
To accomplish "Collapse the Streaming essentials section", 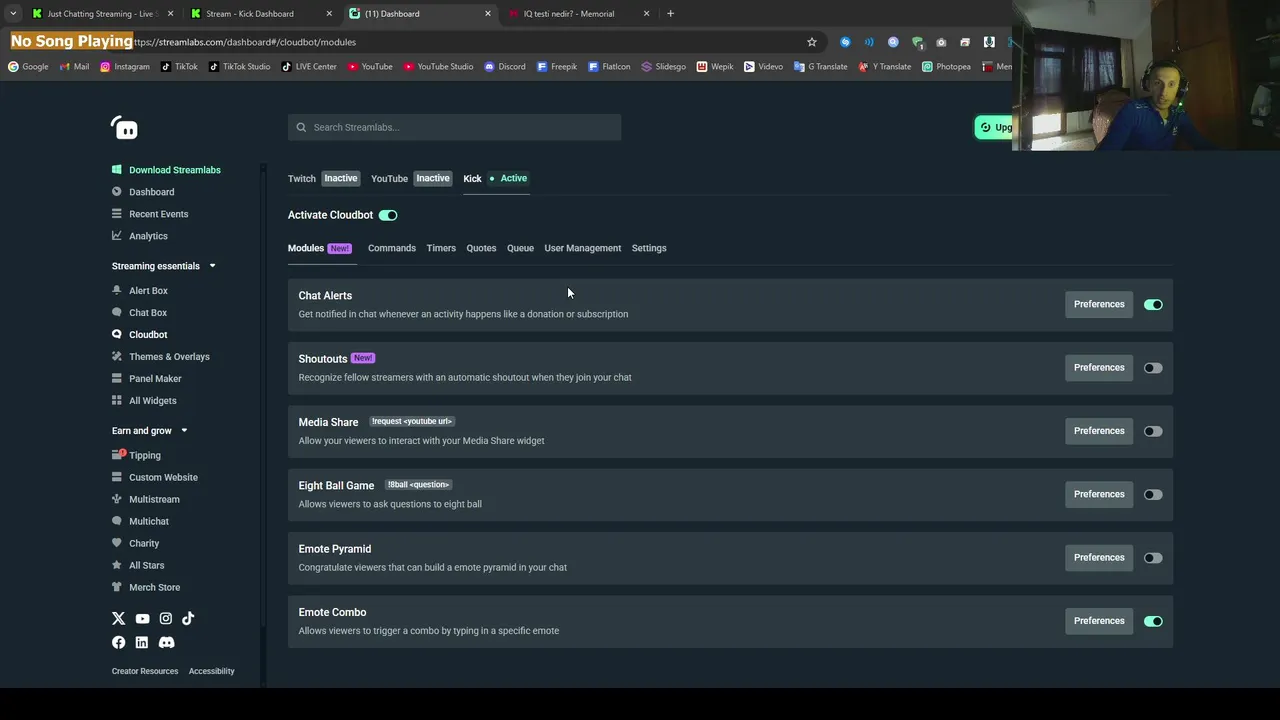I will (212, 266).
